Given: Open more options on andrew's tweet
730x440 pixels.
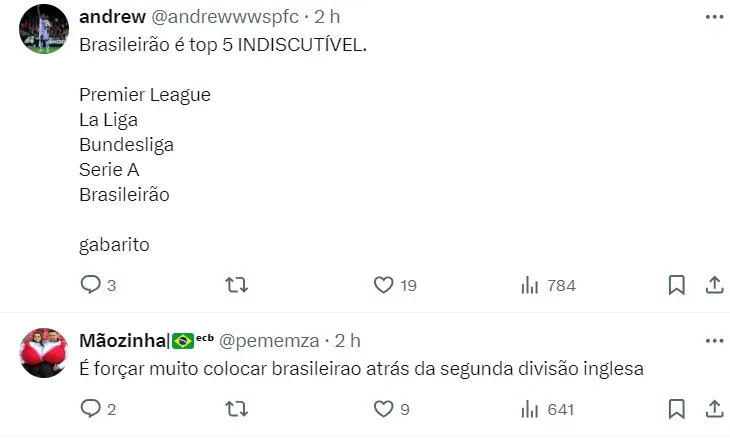Looking at the screenshot, I should click(x=714, y=17).
